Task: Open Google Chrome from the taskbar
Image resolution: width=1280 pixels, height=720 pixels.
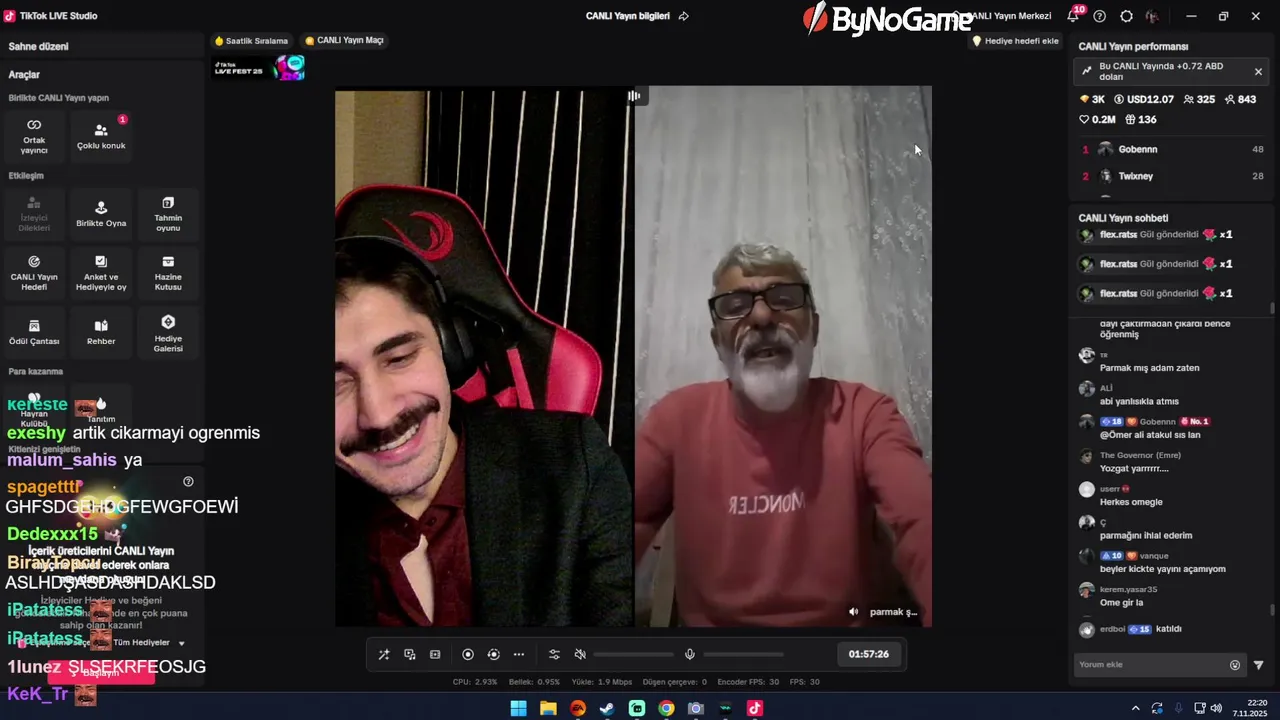Action: [x=666, y=708]
